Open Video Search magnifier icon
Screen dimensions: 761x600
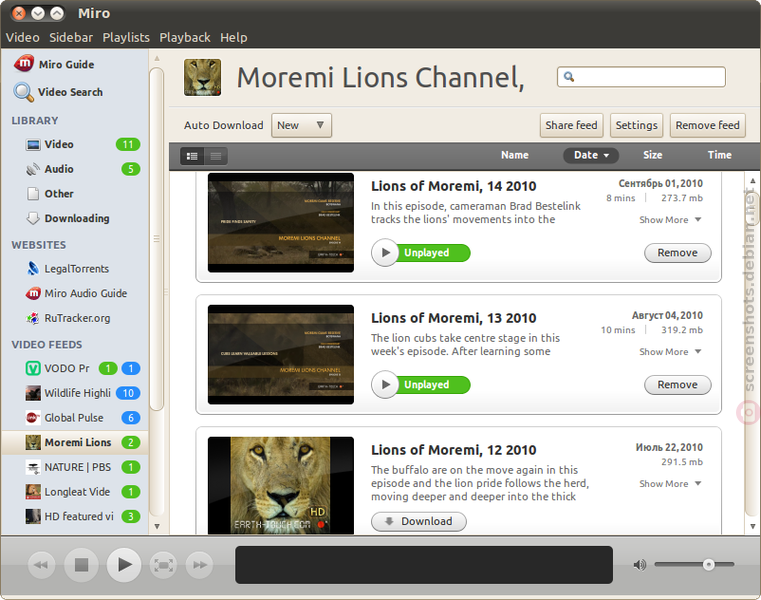pyautogui.click(x=23, y=92)
